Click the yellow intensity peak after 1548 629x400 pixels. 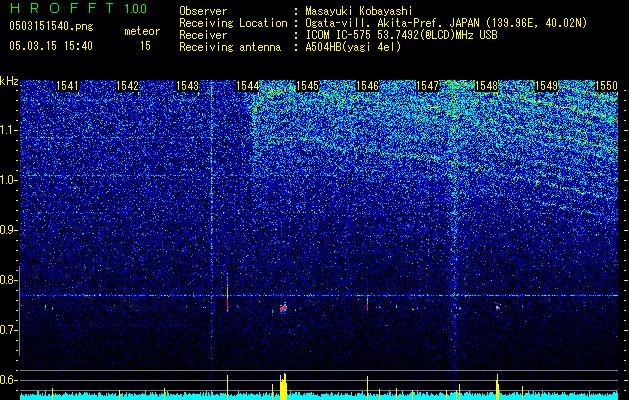[x=497, y=387]
